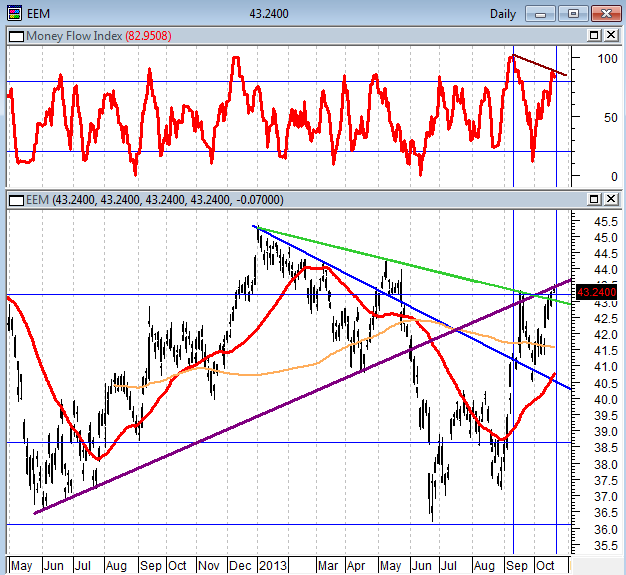This screenshot has width=626, height=575.
Task: Click the Daily timeframe label
Action: 503,14
